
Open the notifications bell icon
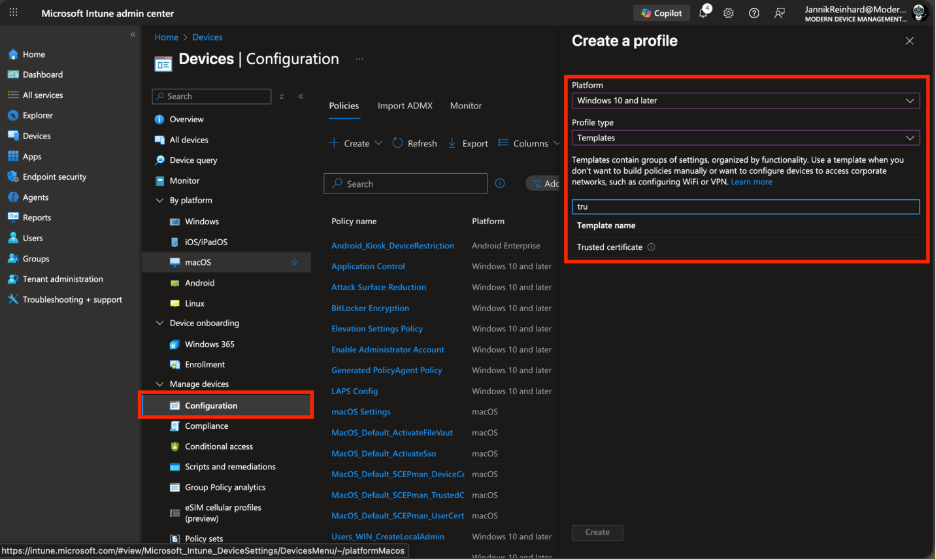[x=704, y=13]
